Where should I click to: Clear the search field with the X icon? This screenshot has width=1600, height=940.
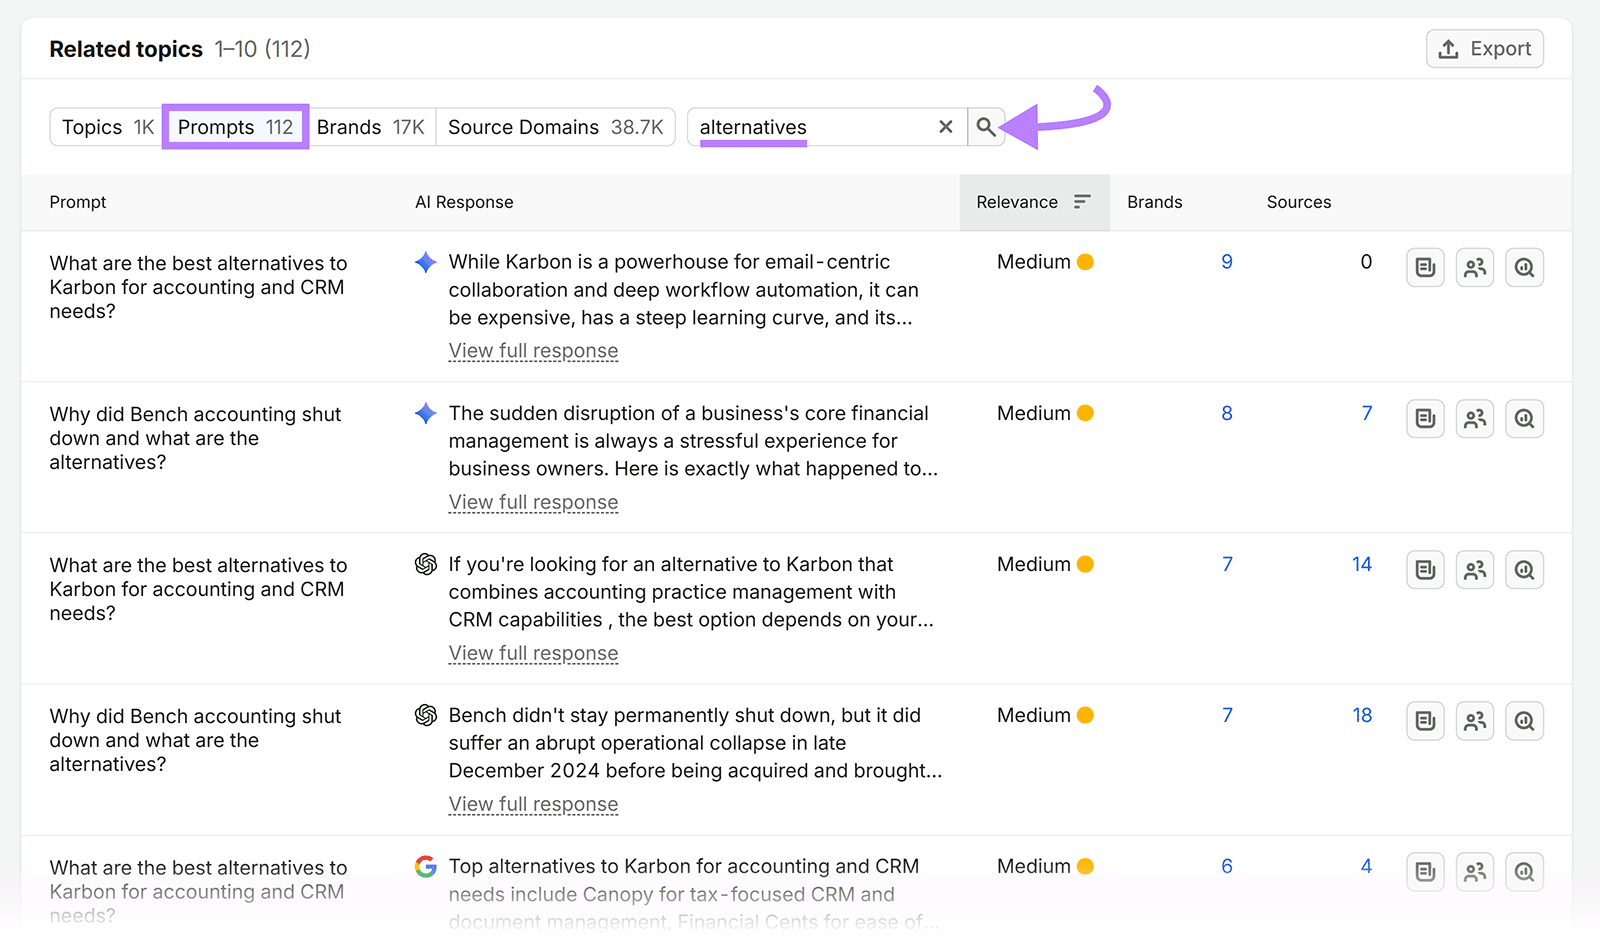click(x=946, y=127)
